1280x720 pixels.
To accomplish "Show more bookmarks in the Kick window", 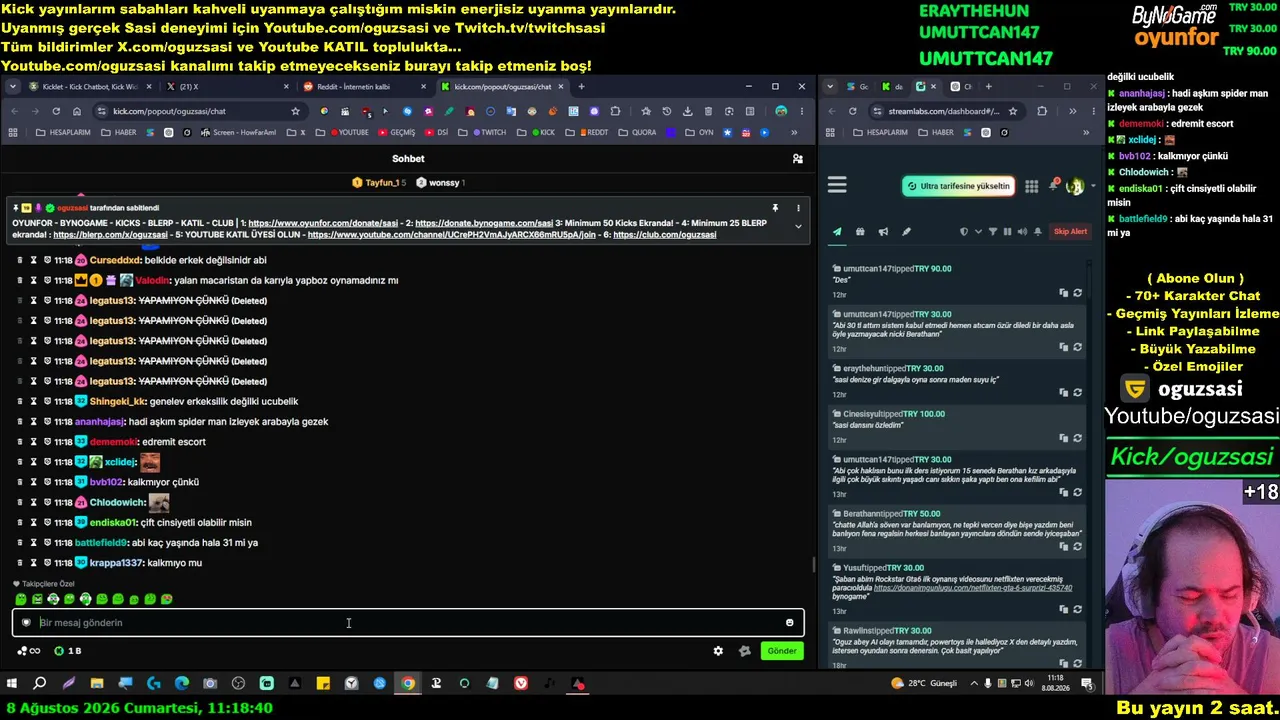I will [x=793, y=132].
